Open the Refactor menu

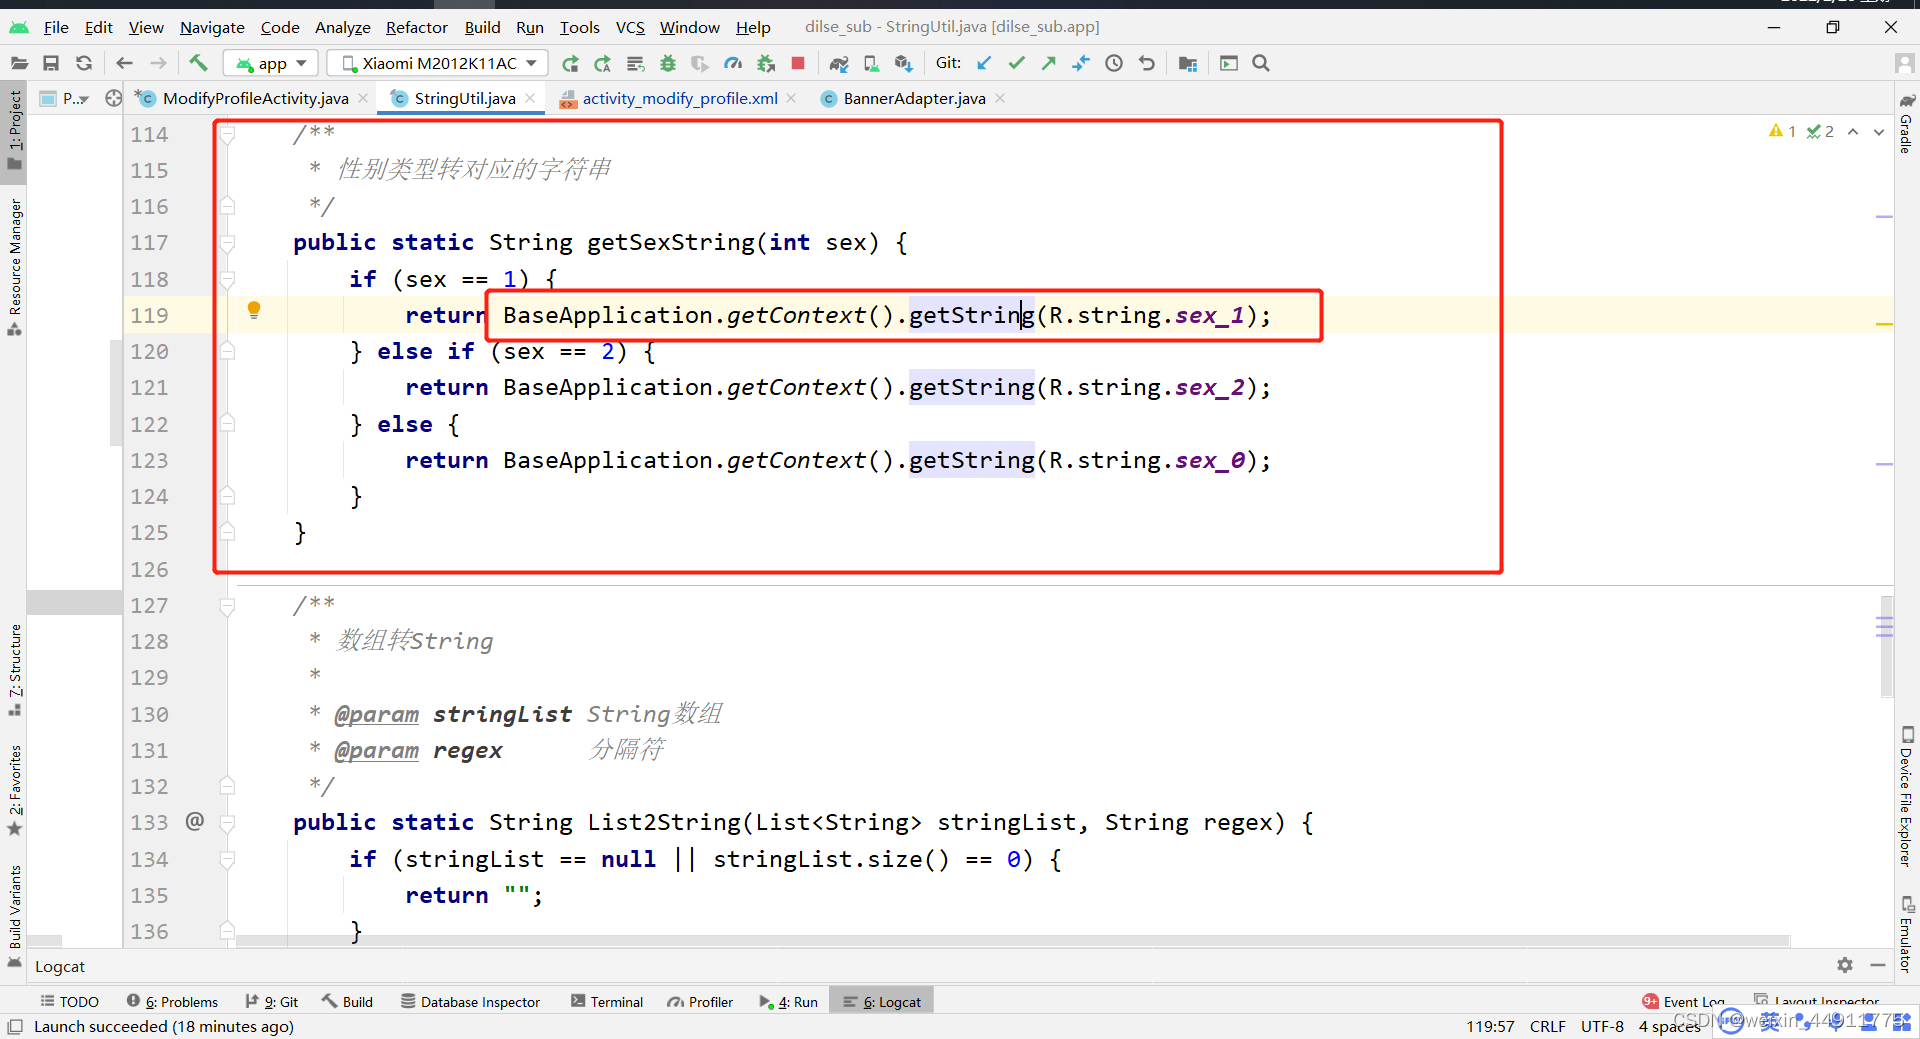[x=416, y=27]
